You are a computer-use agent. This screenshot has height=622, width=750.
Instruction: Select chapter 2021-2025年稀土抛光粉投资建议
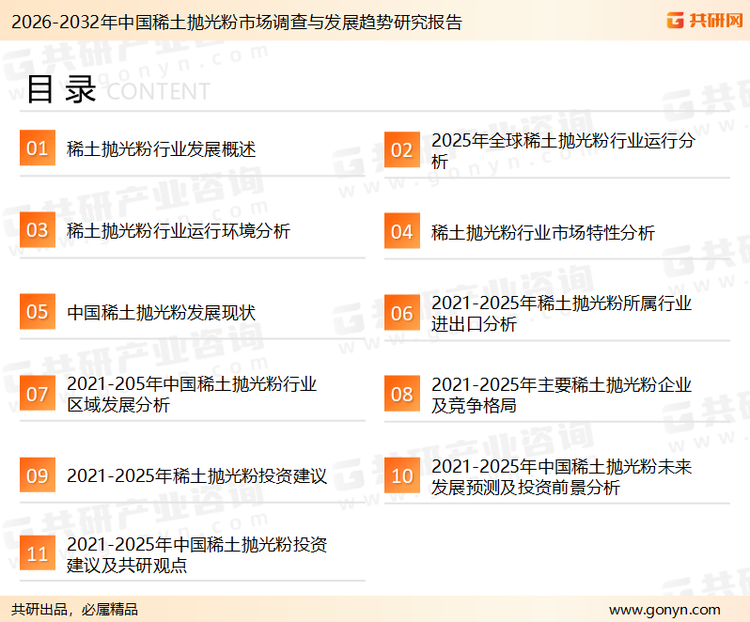click(197, 476)
